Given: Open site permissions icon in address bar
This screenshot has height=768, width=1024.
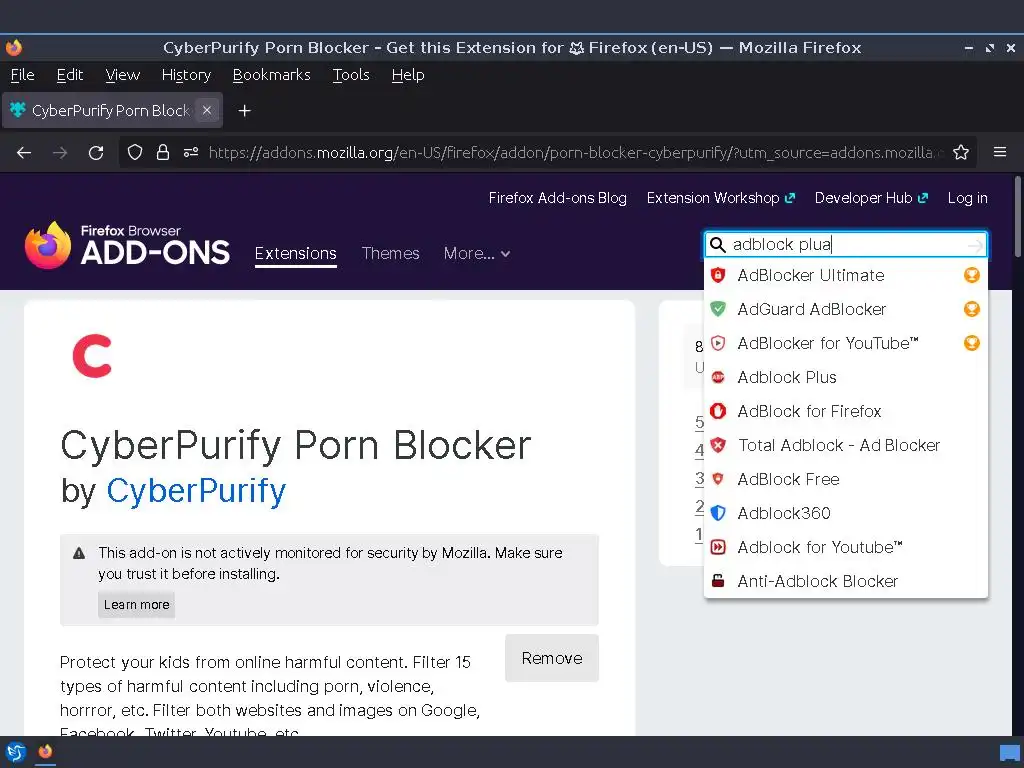Looking at the screenshot, I should (191, 153).
